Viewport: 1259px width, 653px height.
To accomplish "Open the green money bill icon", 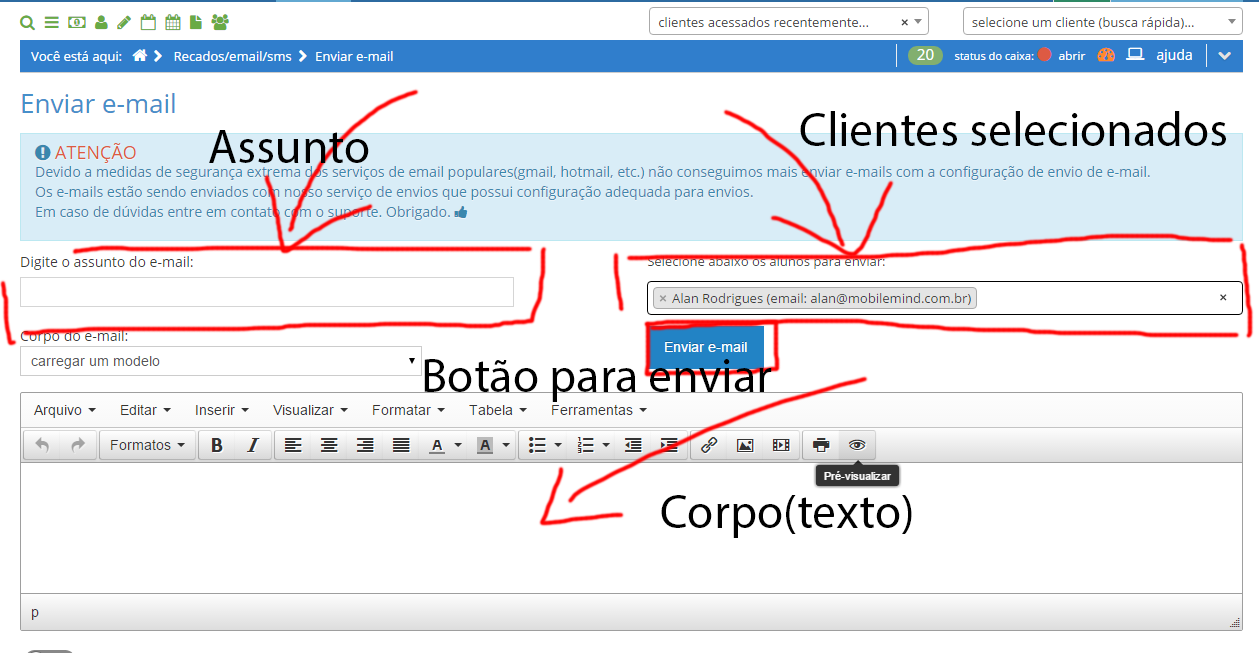I will tap(76, 22).
